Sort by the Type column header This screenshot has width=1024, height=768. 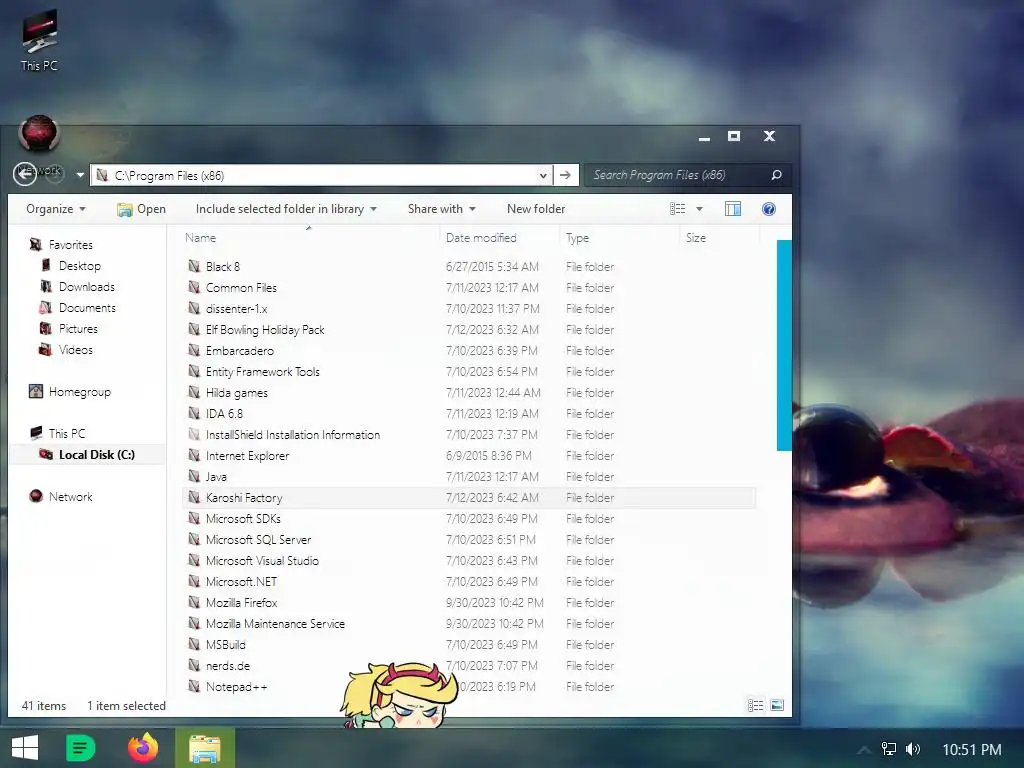(577, 238)
